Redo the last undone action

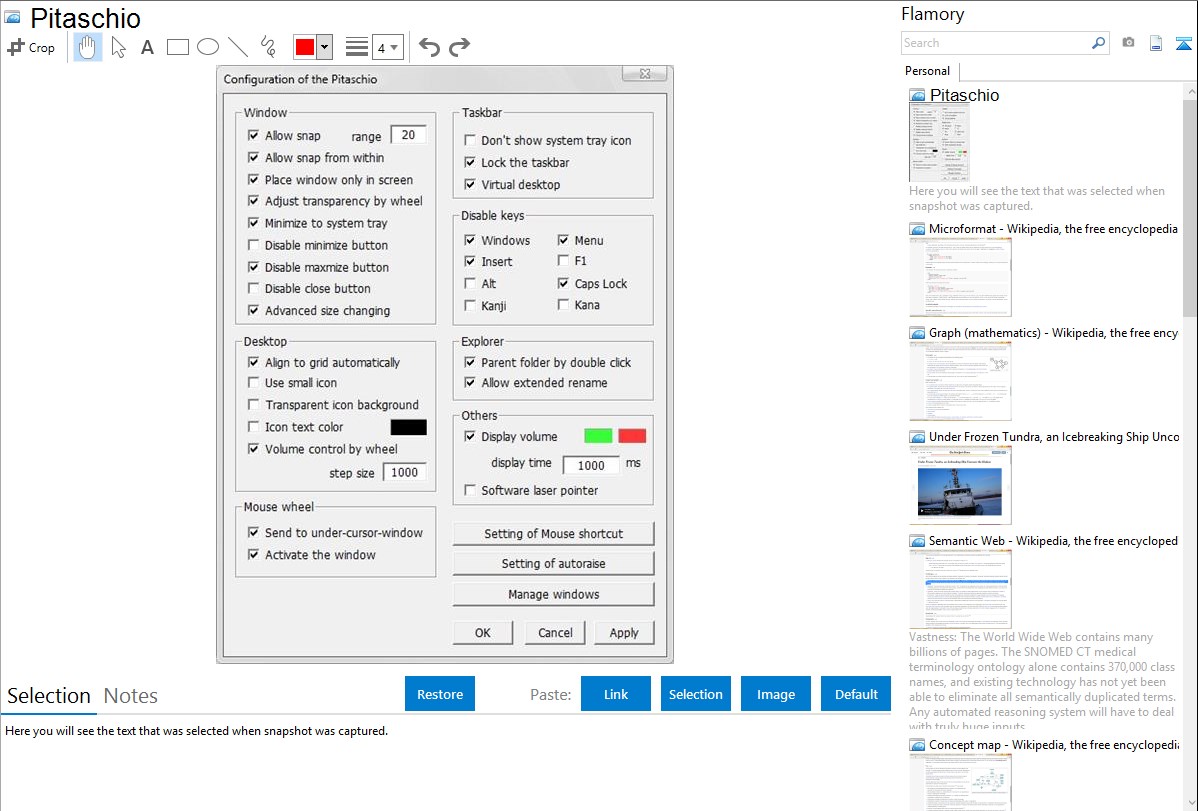tap(459, 47)
